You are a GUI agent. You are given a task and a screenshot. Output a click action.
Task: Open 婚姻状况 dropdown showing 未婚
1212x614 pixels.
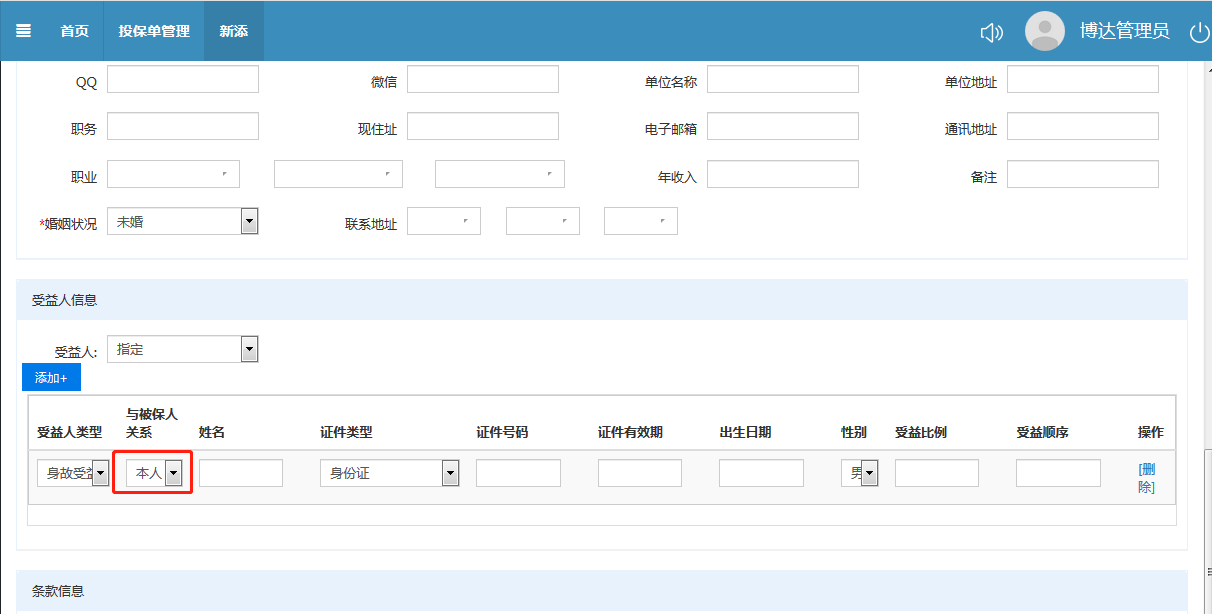(x=183, y=221)
